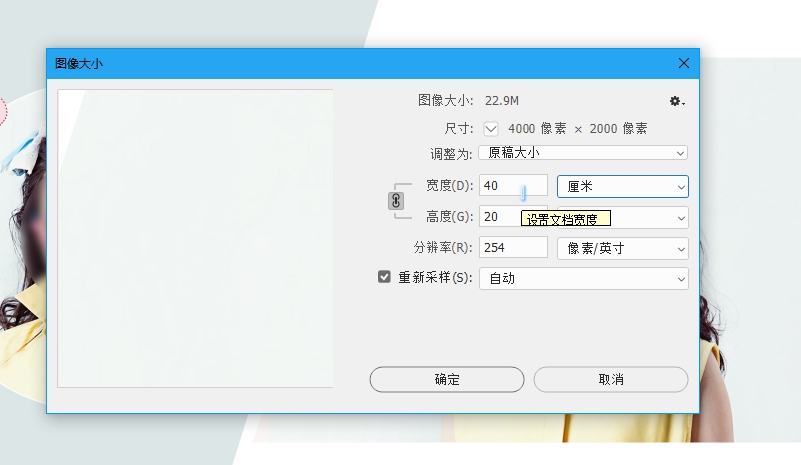The image size is (801, 465).
Task: Click the 分辨率 input field showing 254
Action: pos(513,248)
